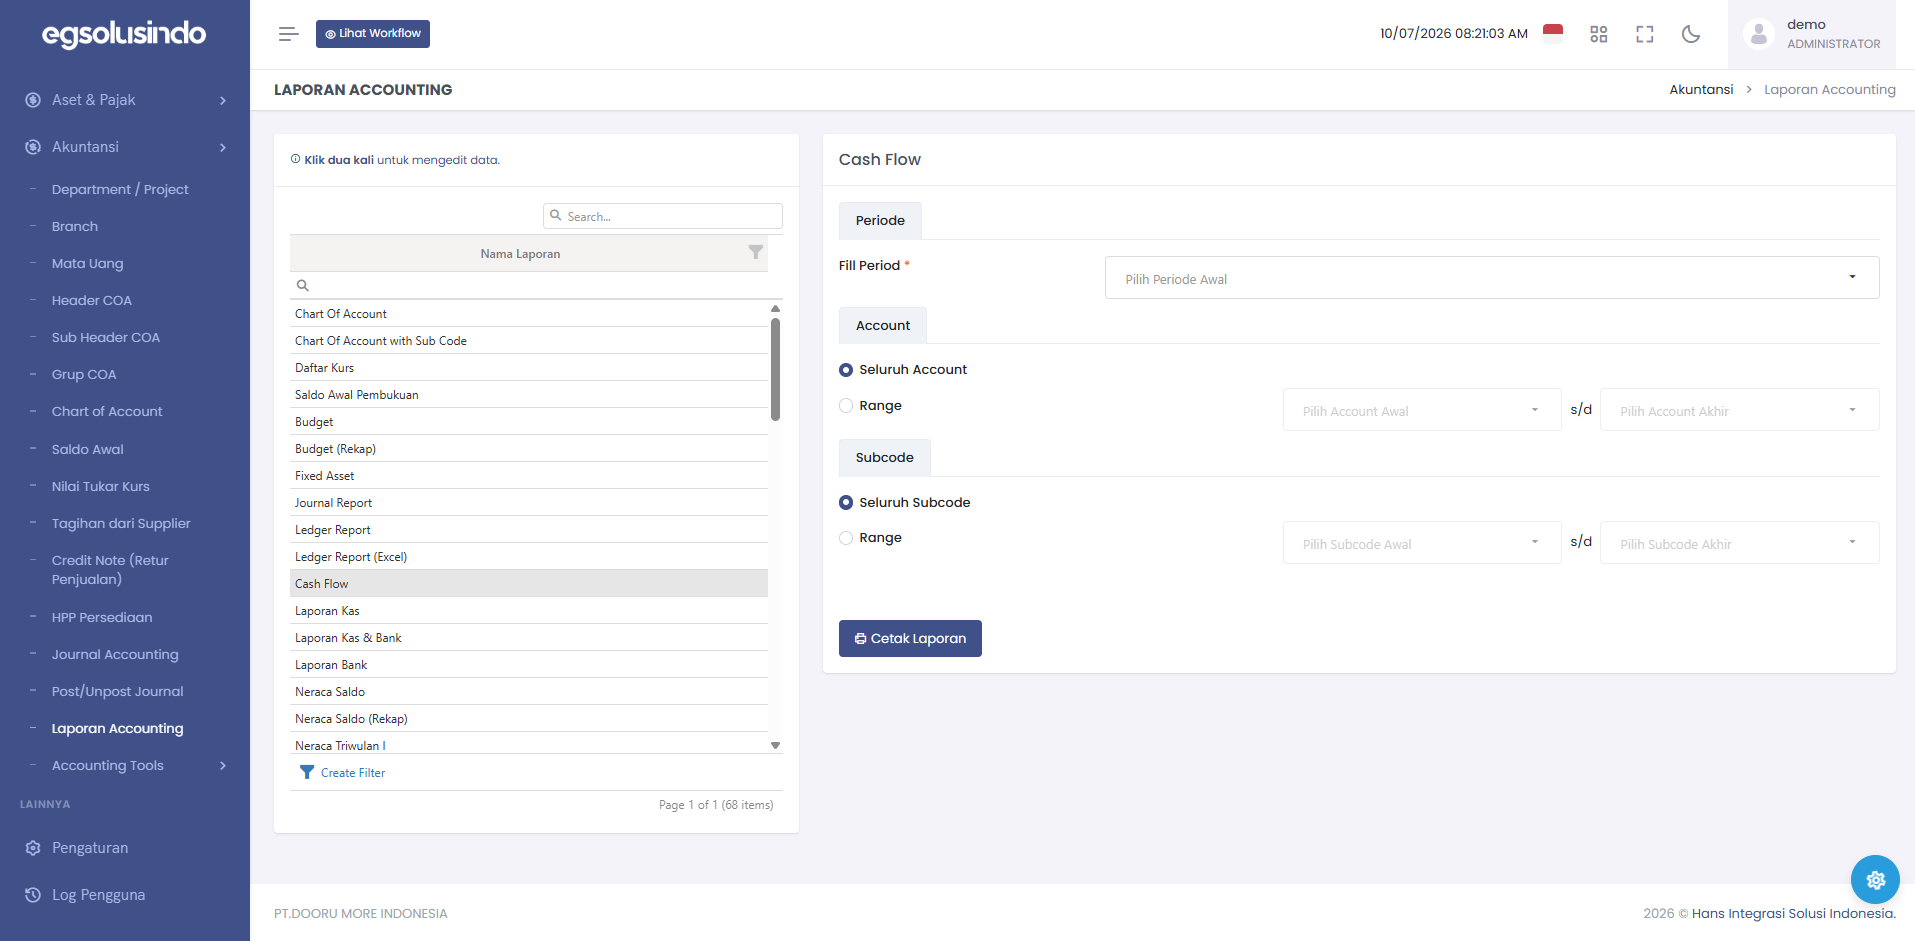Open the Pilih Subcode Akhir dropdown

(x=1739, y=543)
